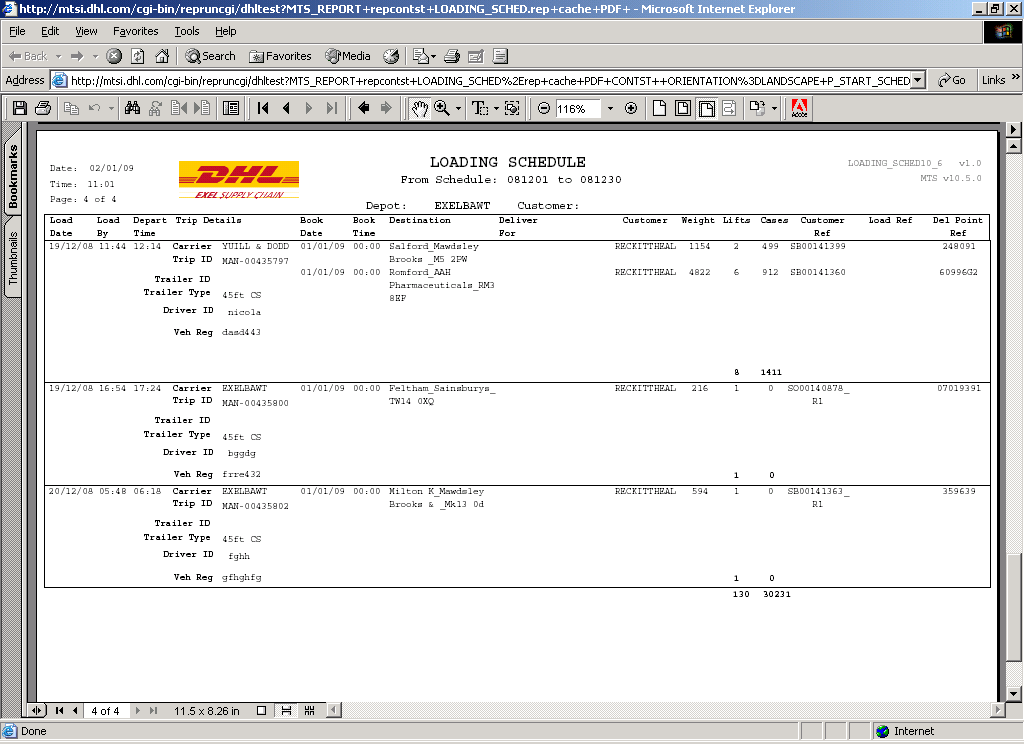This screenshot has height=744, width=1024.
Task: Expand the Zoom tool options arrow
Action: (x=458, y=108)
